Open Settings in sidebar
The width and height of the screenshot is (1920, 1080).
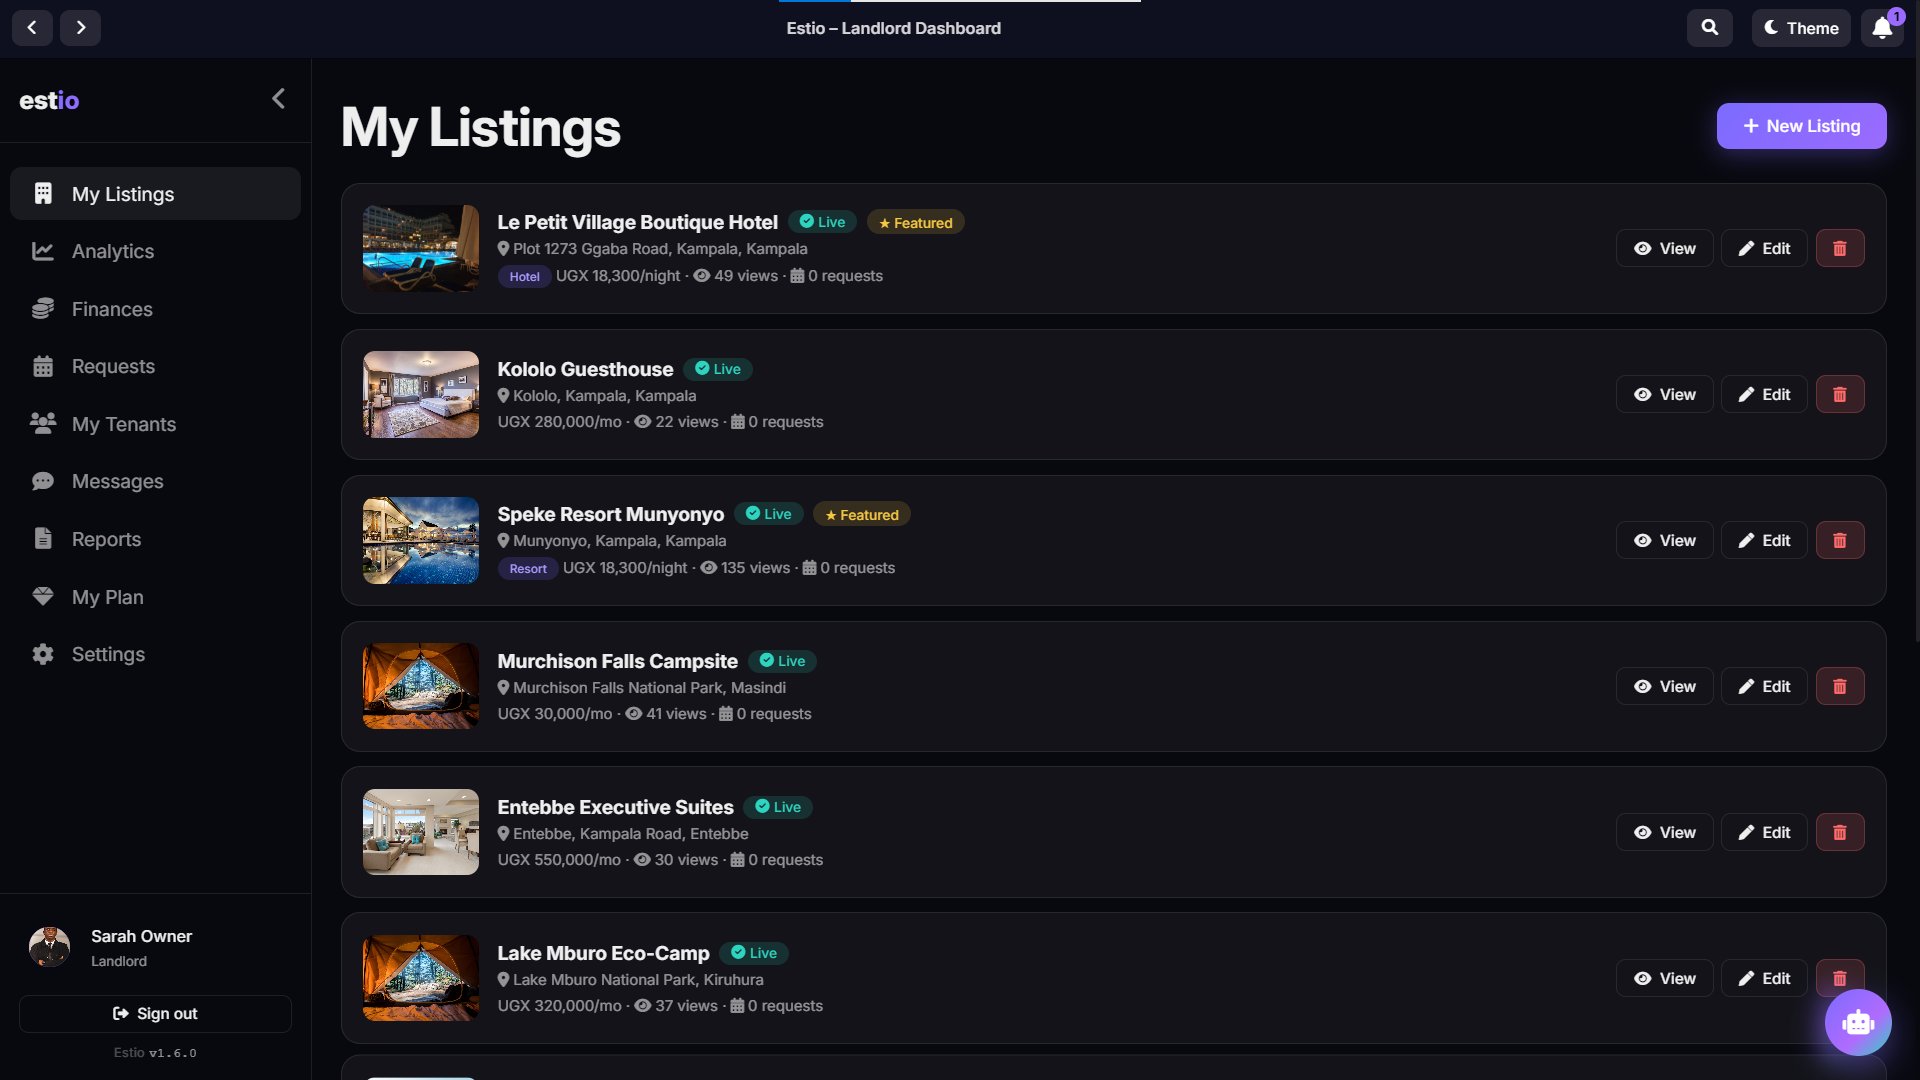click(x=155, y=654)
